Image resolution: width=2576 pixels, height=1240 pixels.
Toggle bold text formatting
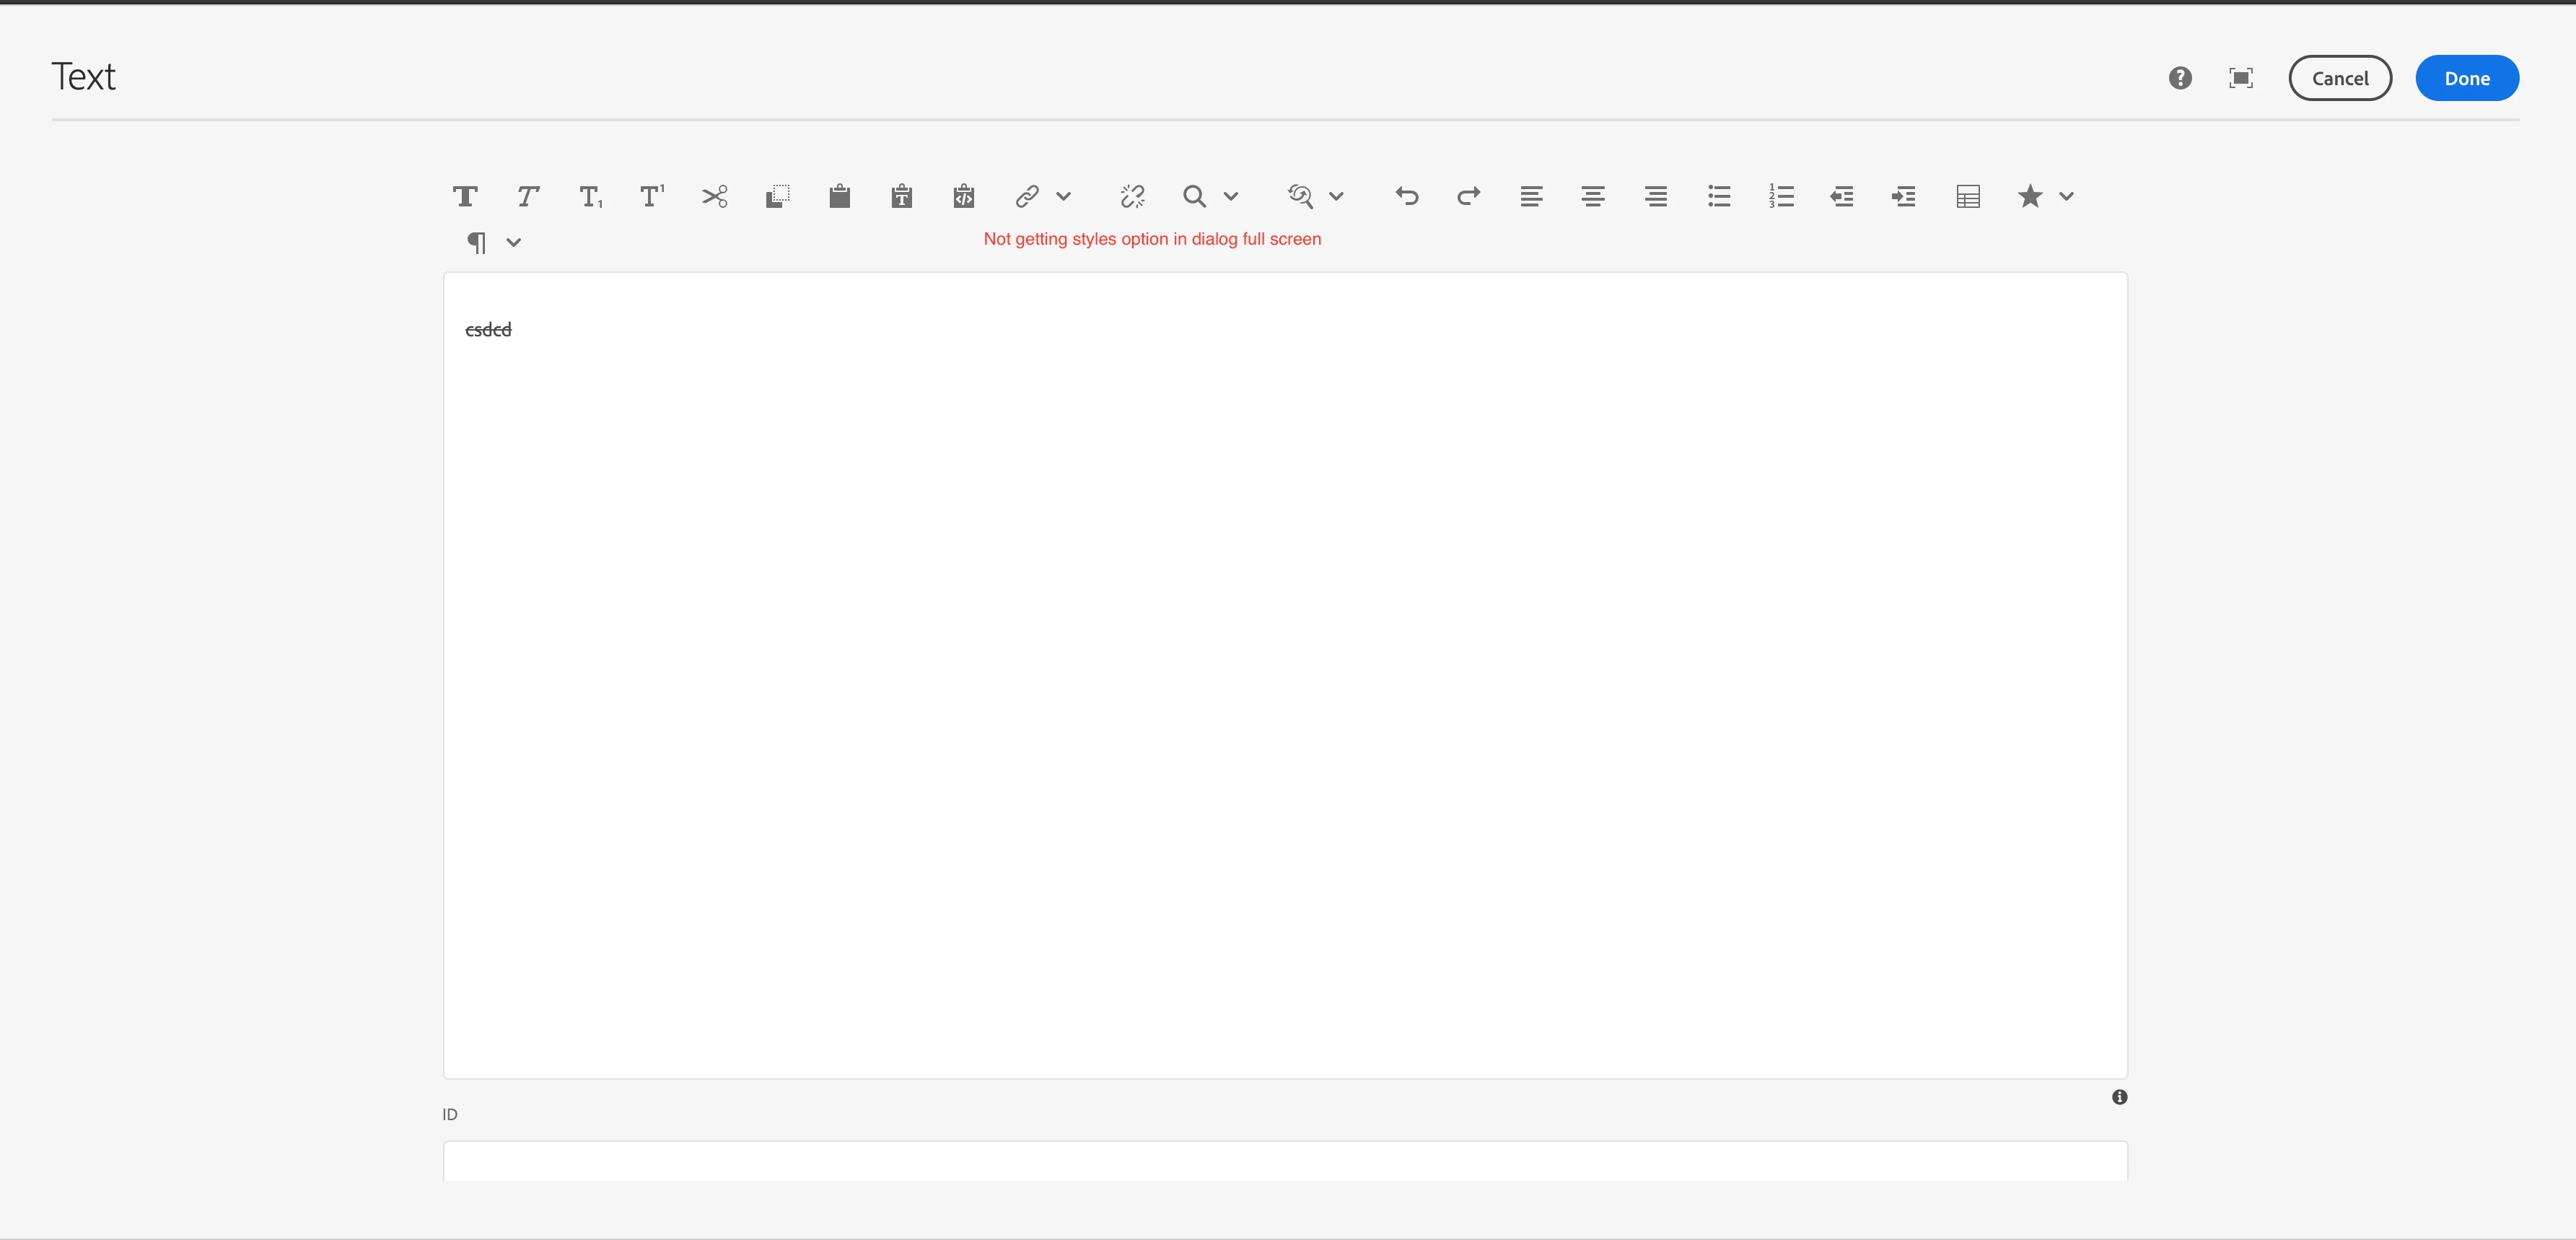[x=465, y=196]
